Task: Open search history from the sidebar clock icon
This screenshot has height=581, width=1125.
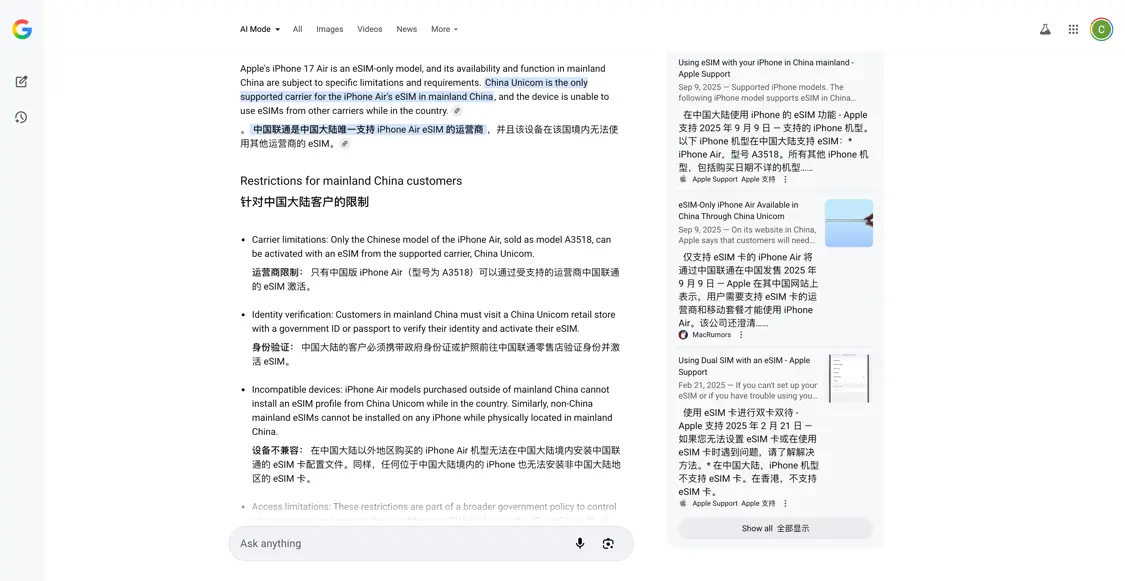Action: pos(21,117)
